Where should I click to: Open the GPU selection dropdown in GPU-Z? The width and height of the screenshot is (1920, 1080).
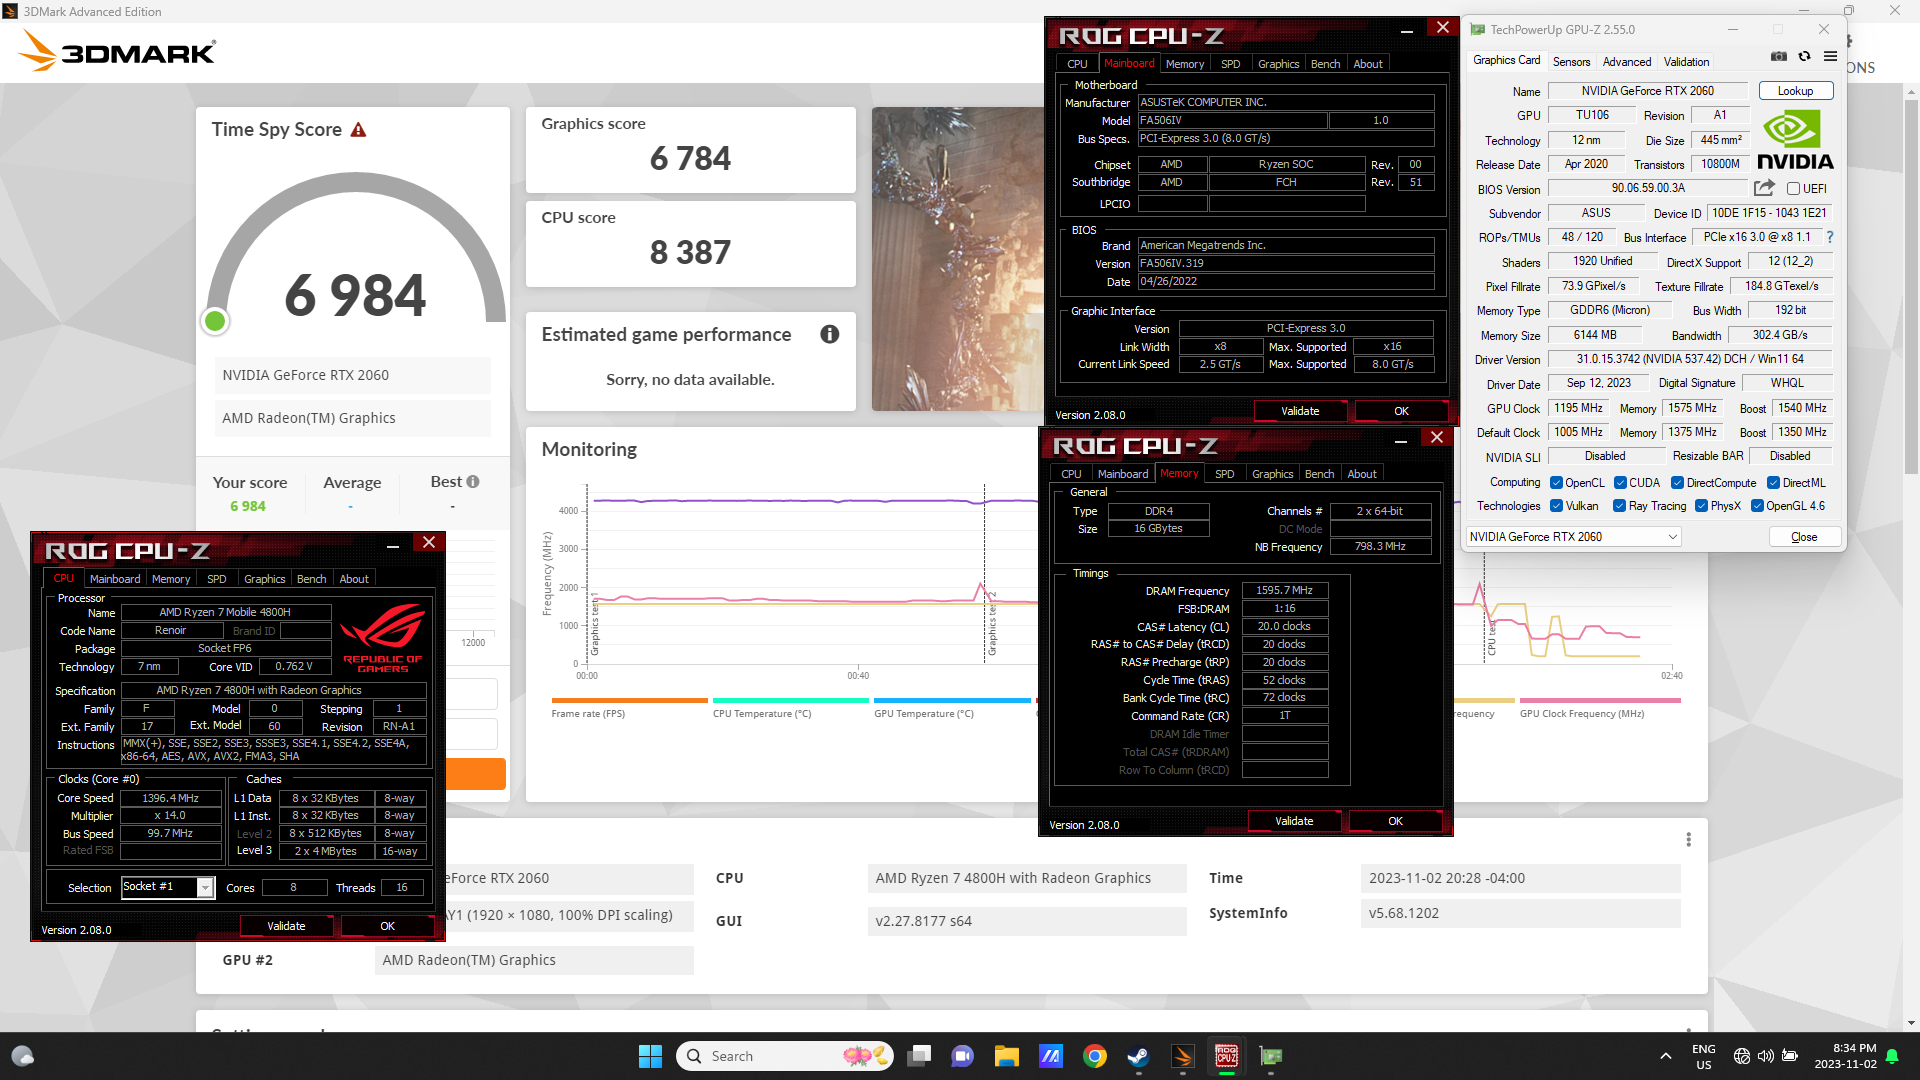click(x=1573, y=537)
